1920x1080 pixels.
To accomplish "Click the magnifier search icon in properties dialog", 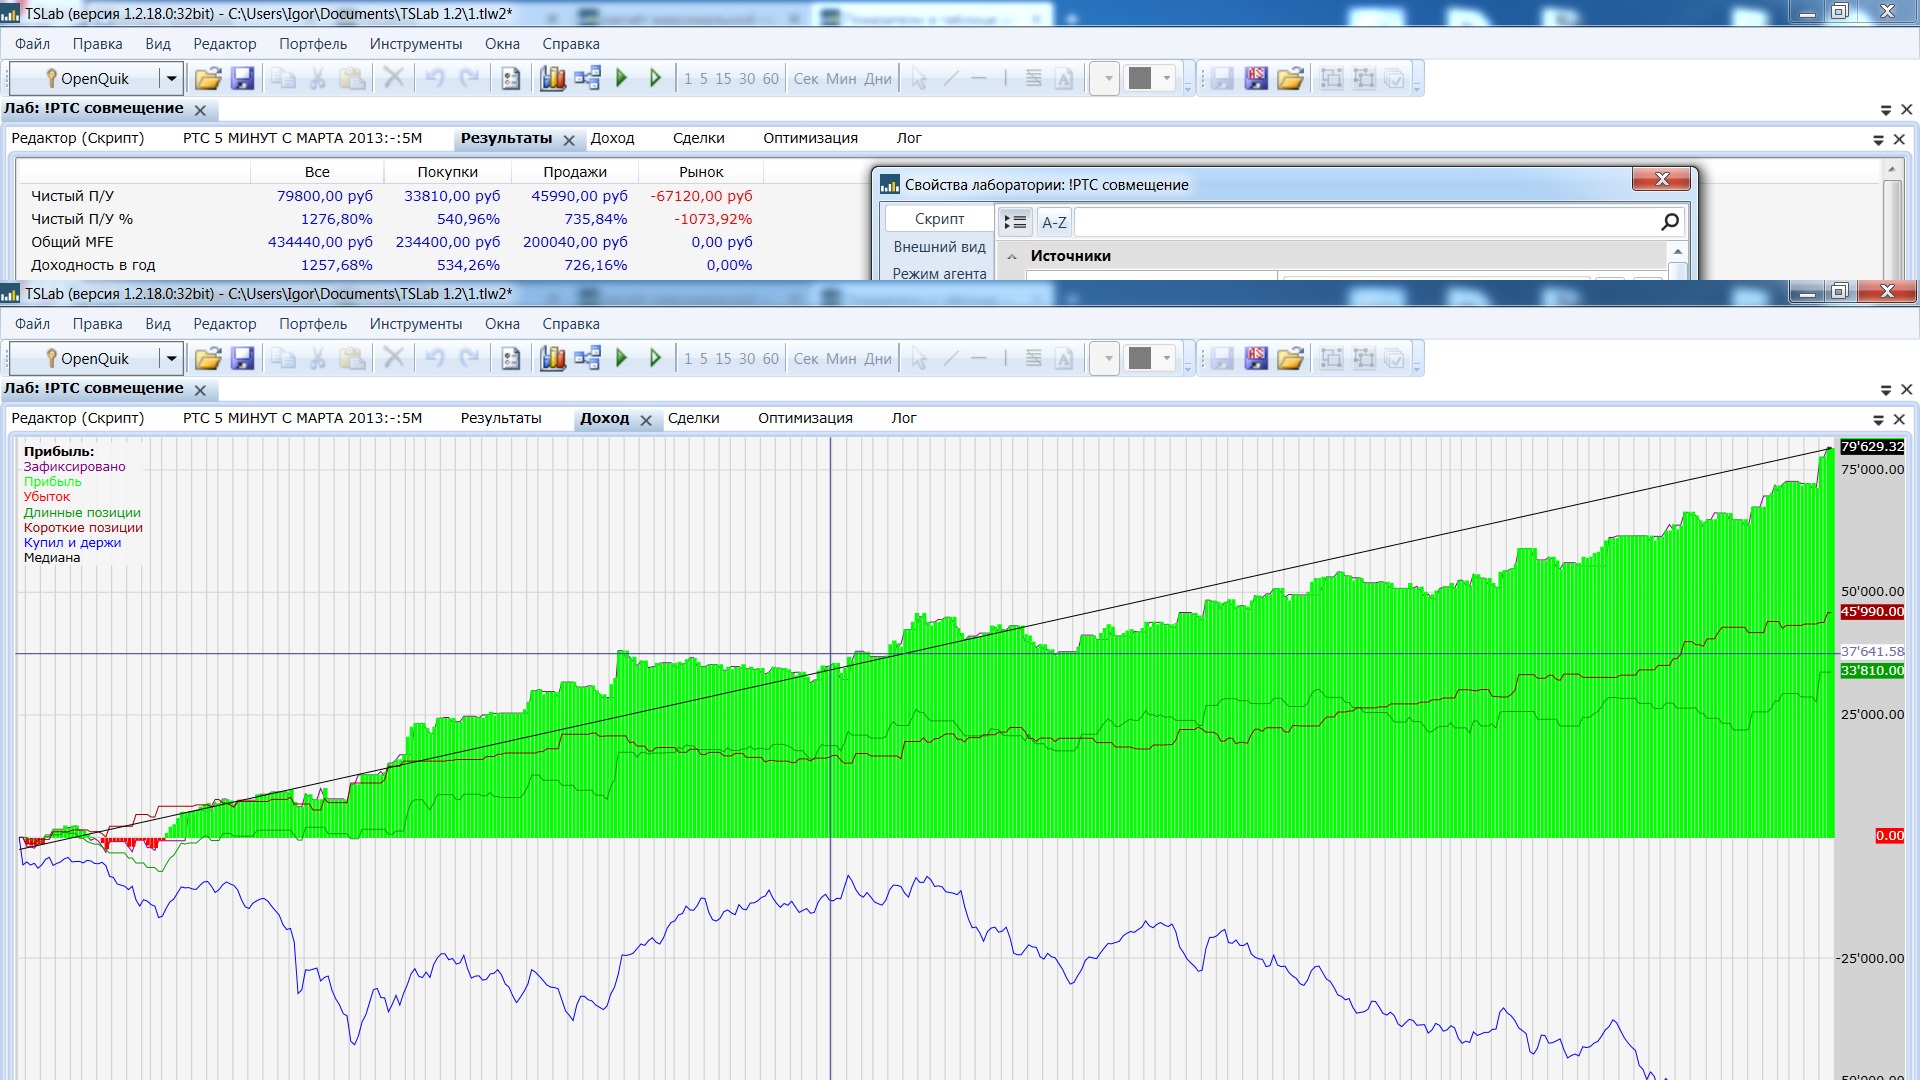I will click(1669, 222).
